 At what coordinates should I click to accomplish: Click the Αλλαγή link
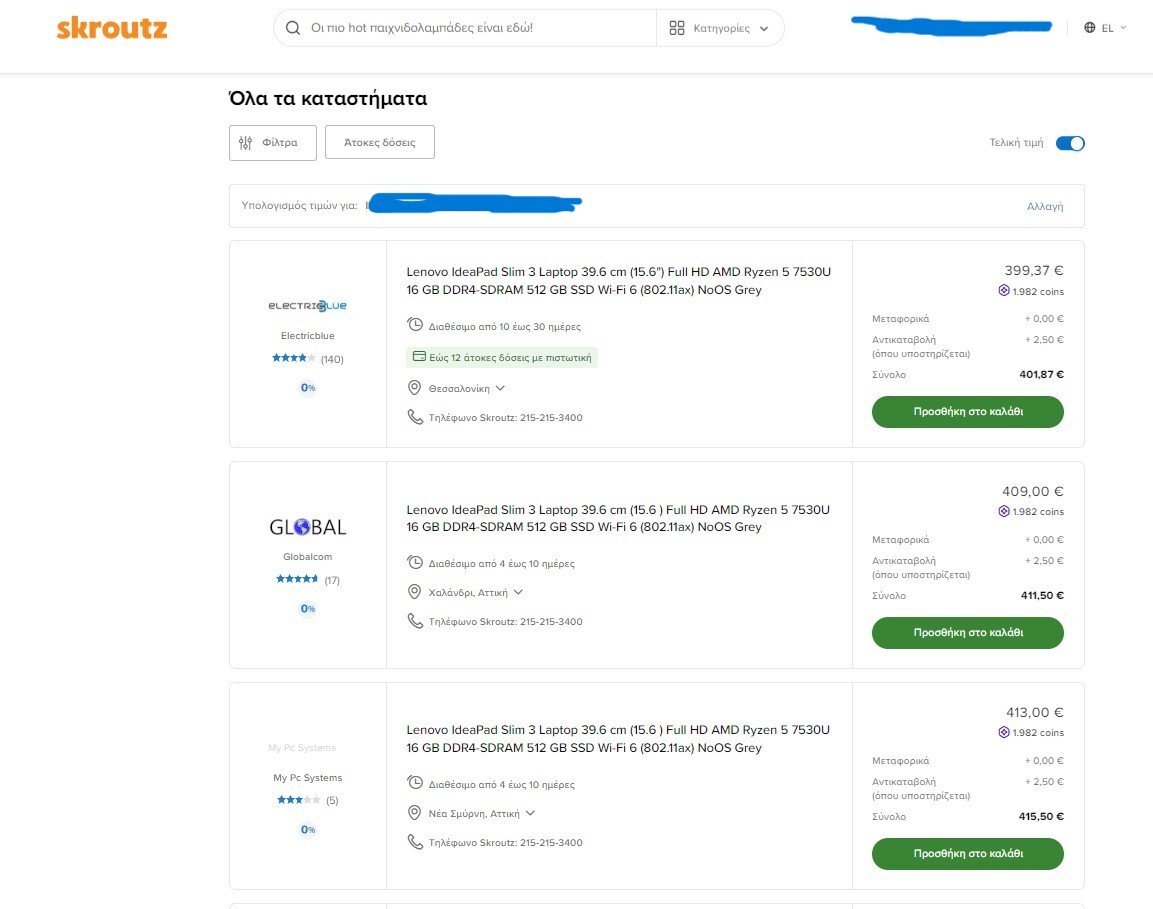point(1045,207)
